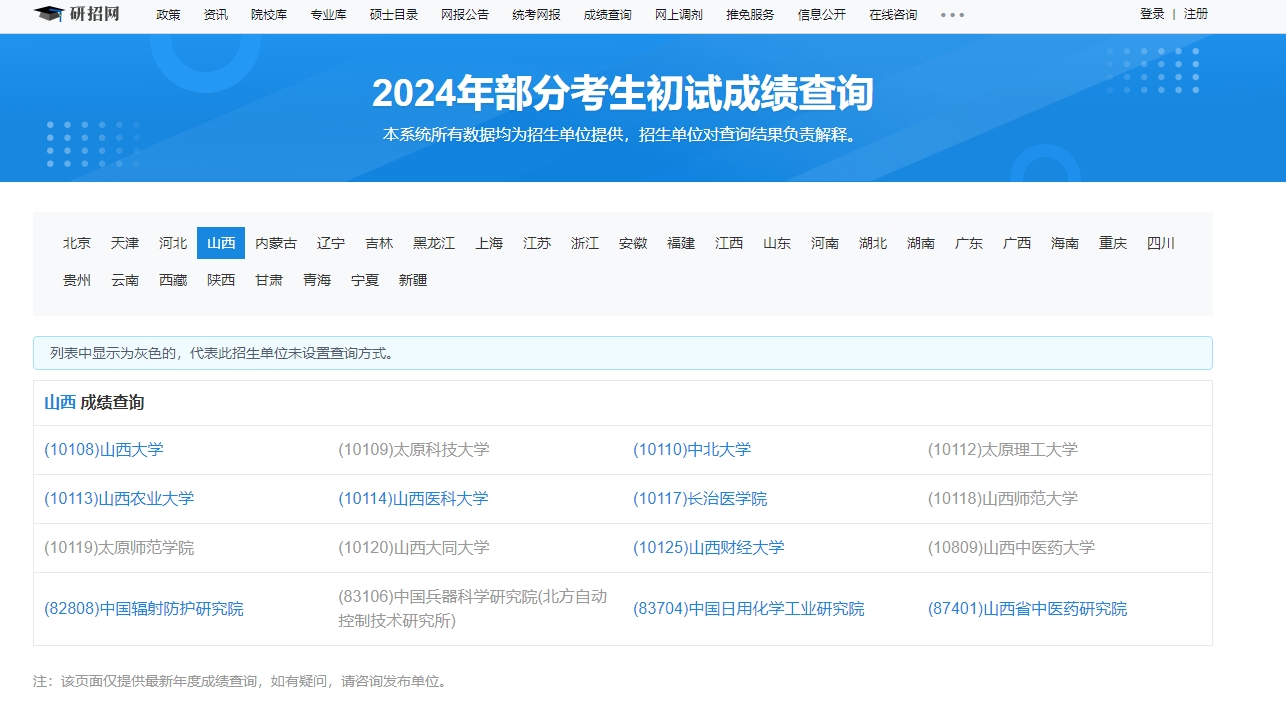The image size is (1286, 725).
Task: Go to 专业库 in top navigation
Action: [328, 15]
